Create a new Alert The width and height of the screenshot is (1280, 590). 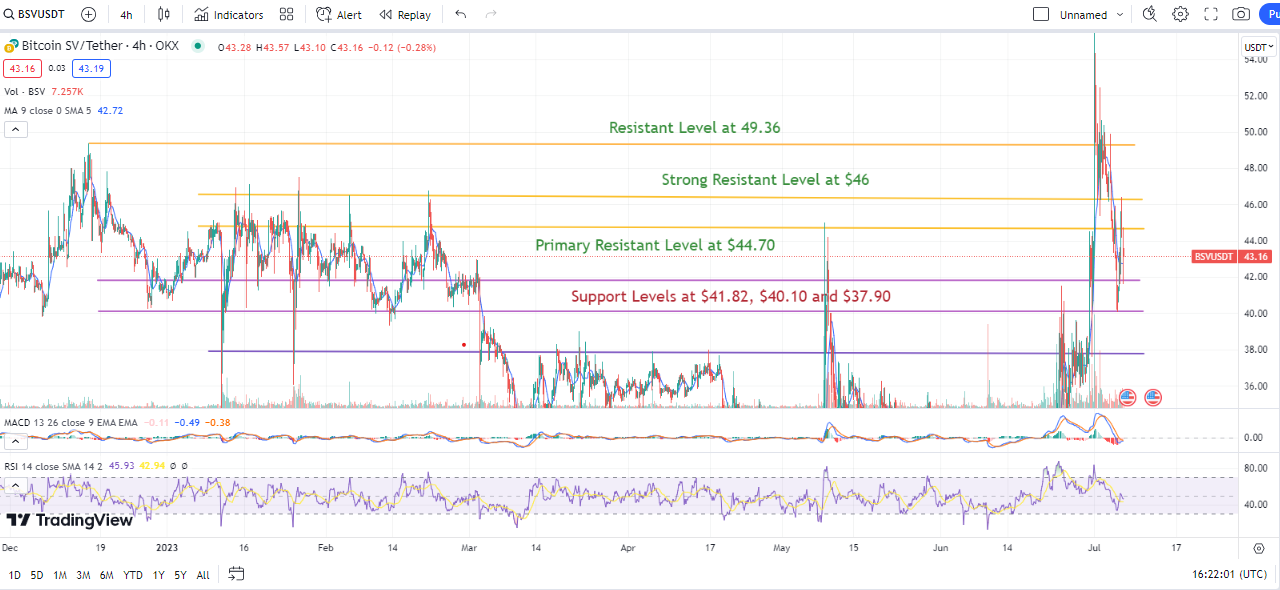[339, 15]
